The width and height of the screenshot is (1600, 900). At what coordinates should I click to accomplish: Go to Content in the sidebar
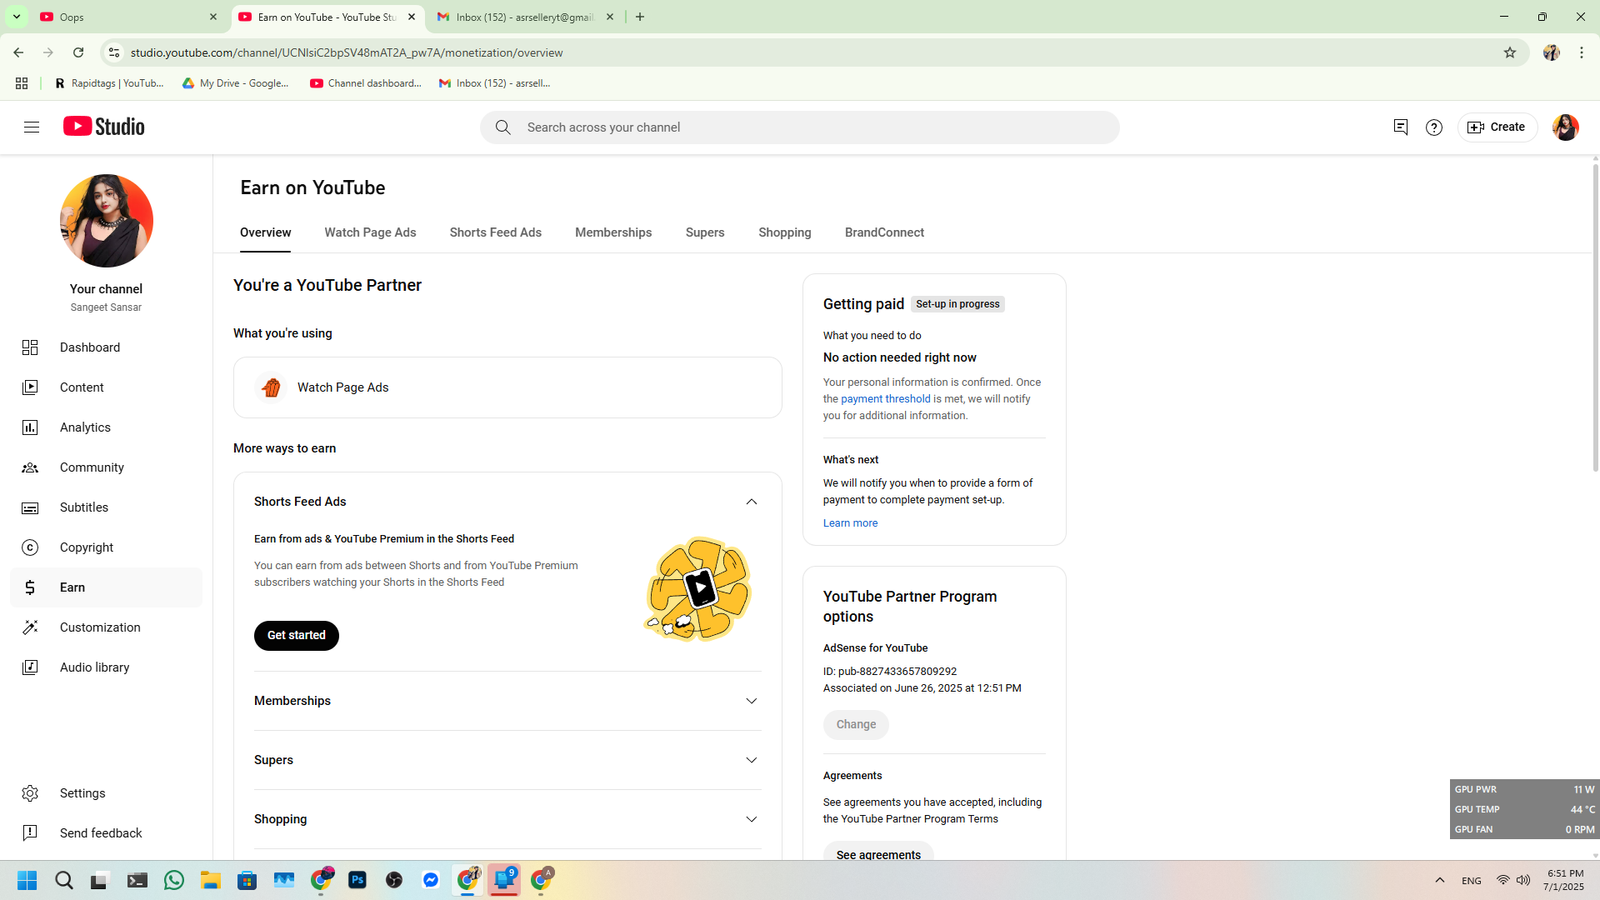(106, 387)
